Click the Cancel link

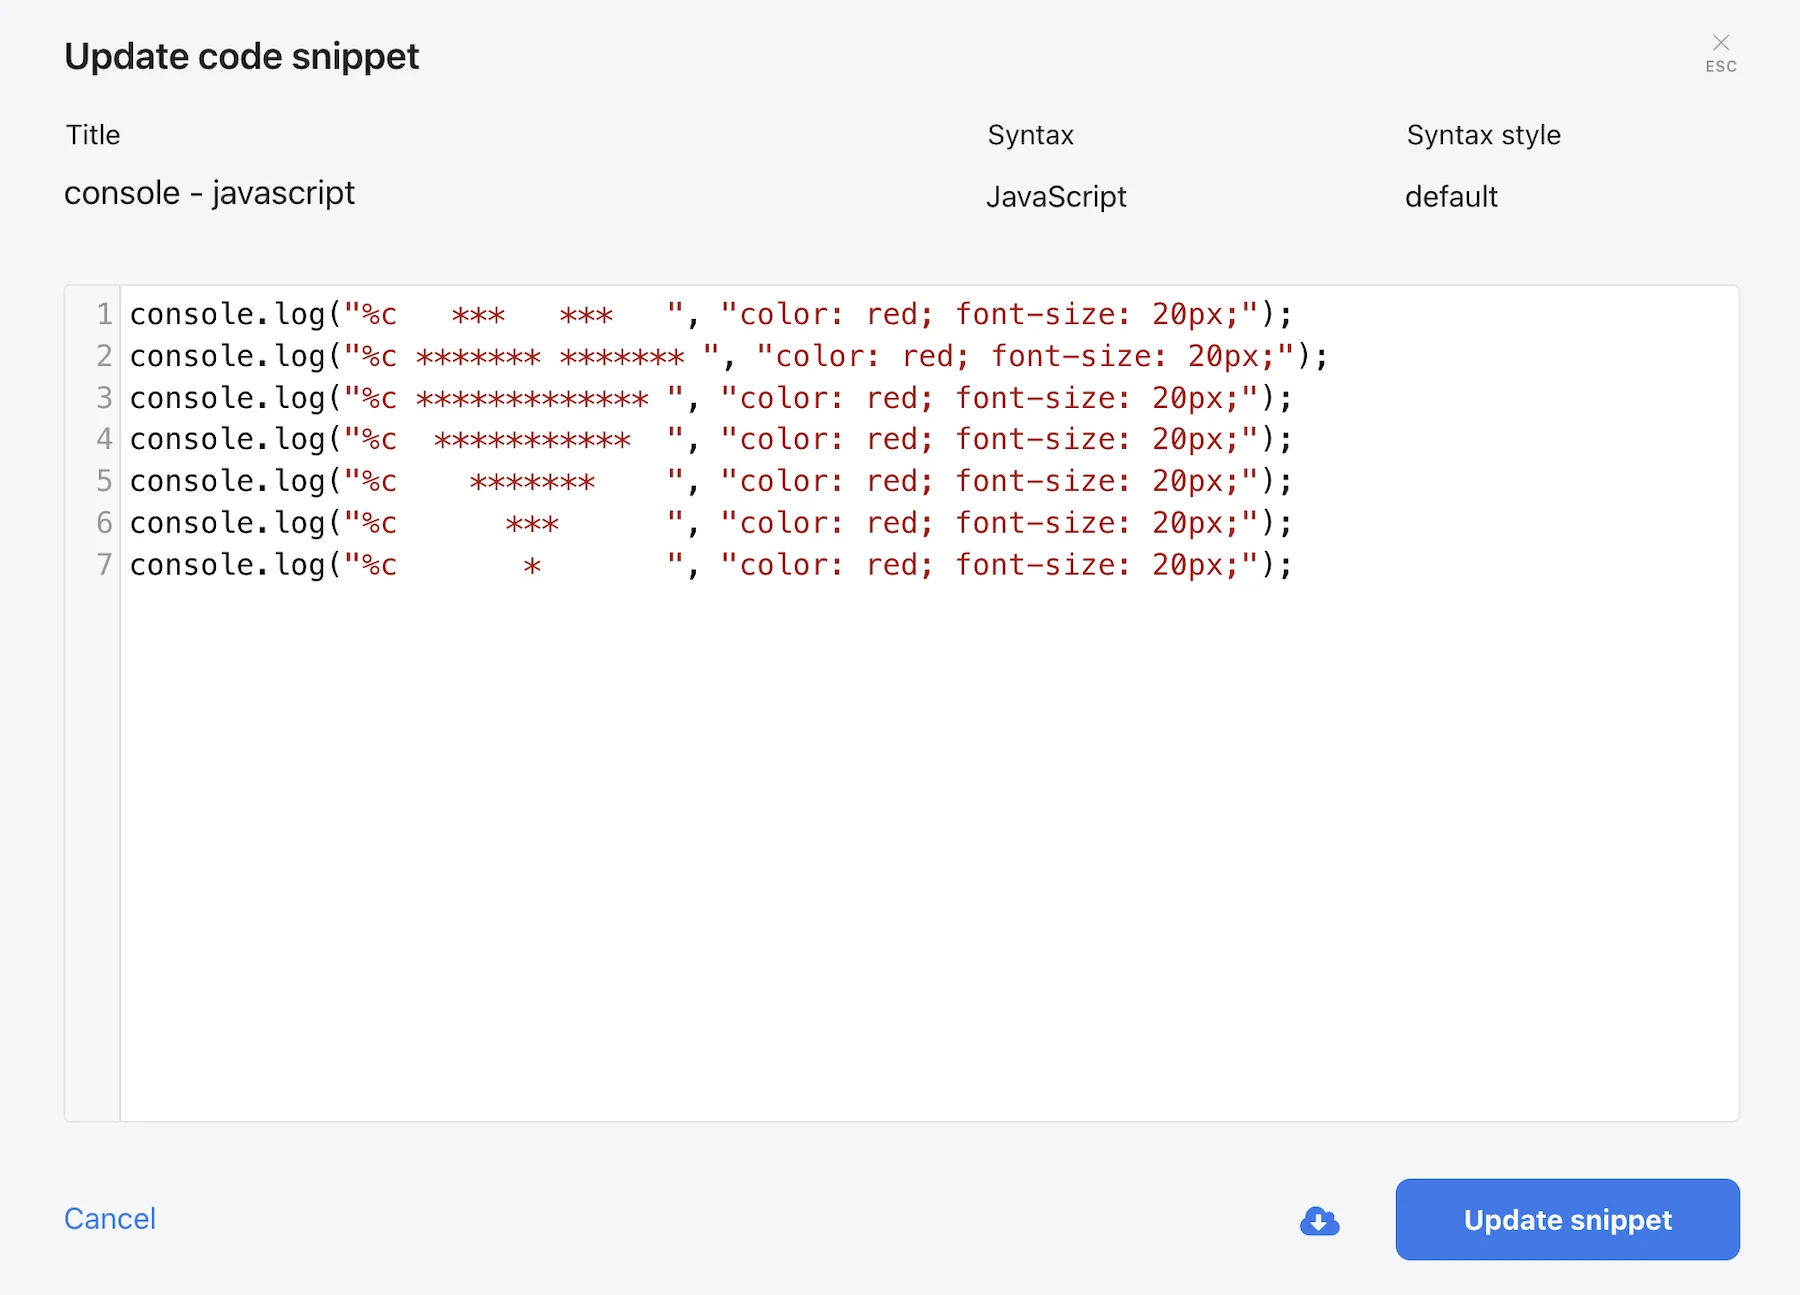coord(109,1219)
